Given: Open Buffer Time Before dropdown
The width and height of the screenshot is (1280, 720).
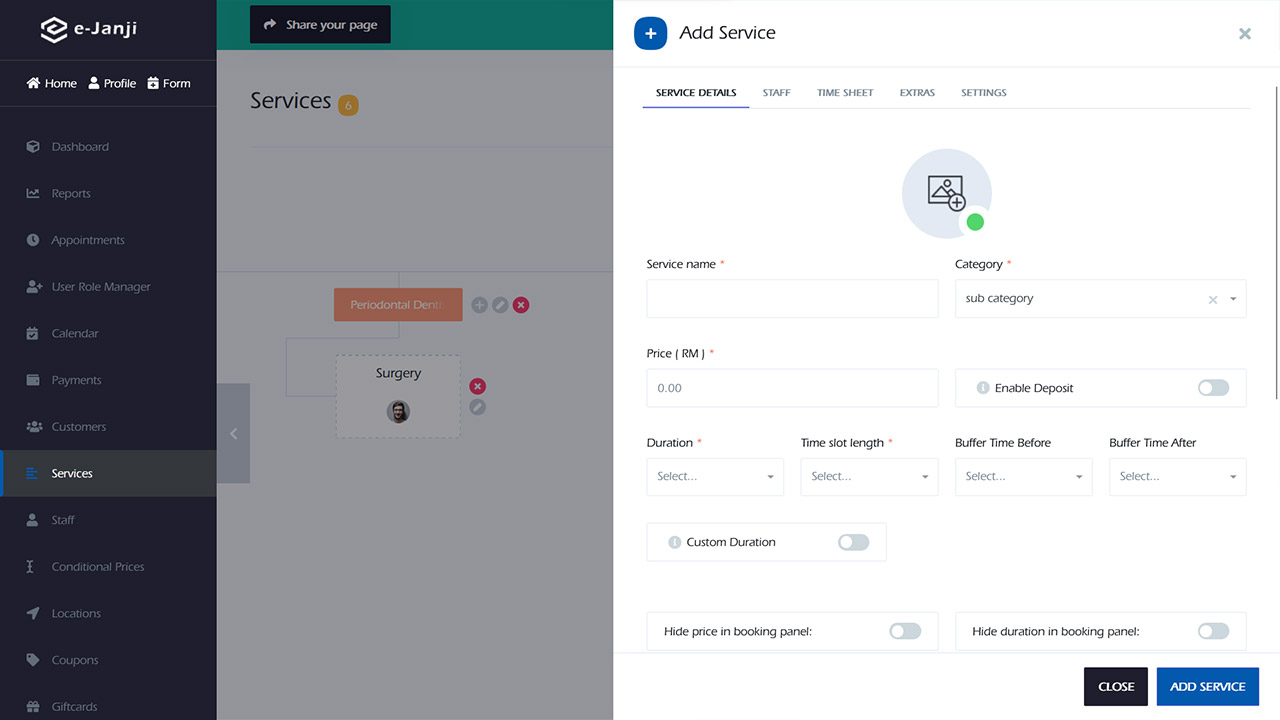Looking at the screenshot, I should pyautogui.click(x=1023, y=477).
